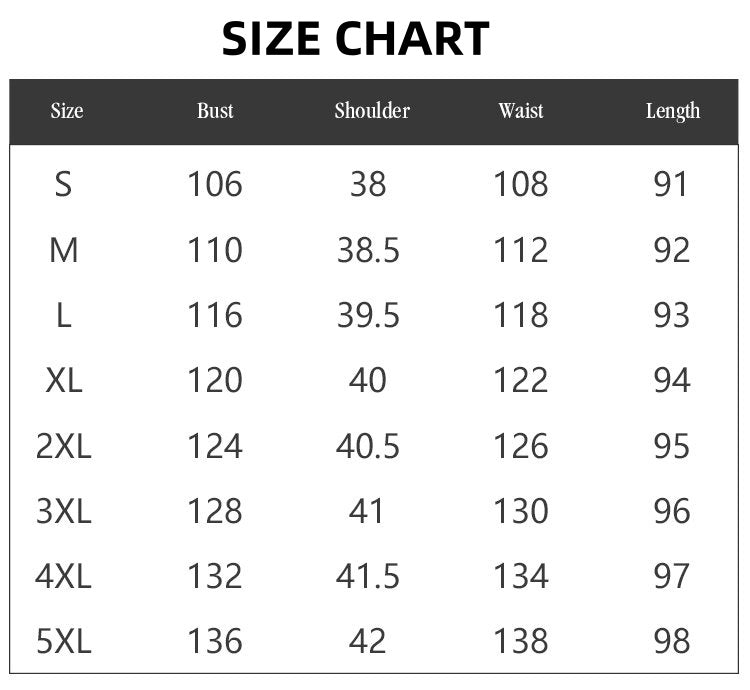Click the Bust column header
The width and height of the screenshot is (750, 690).
[x=215, y=111]
